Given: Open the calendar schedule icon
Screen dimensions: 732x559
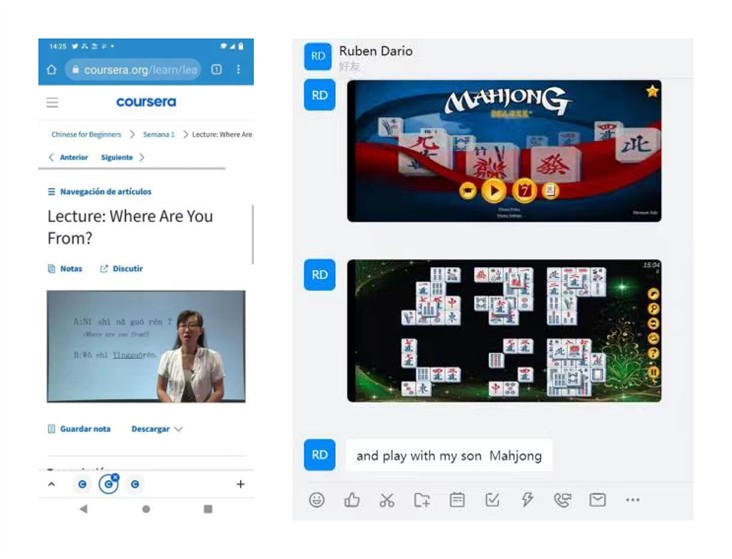Looking at the screenshot, I should tap(457, 500).
